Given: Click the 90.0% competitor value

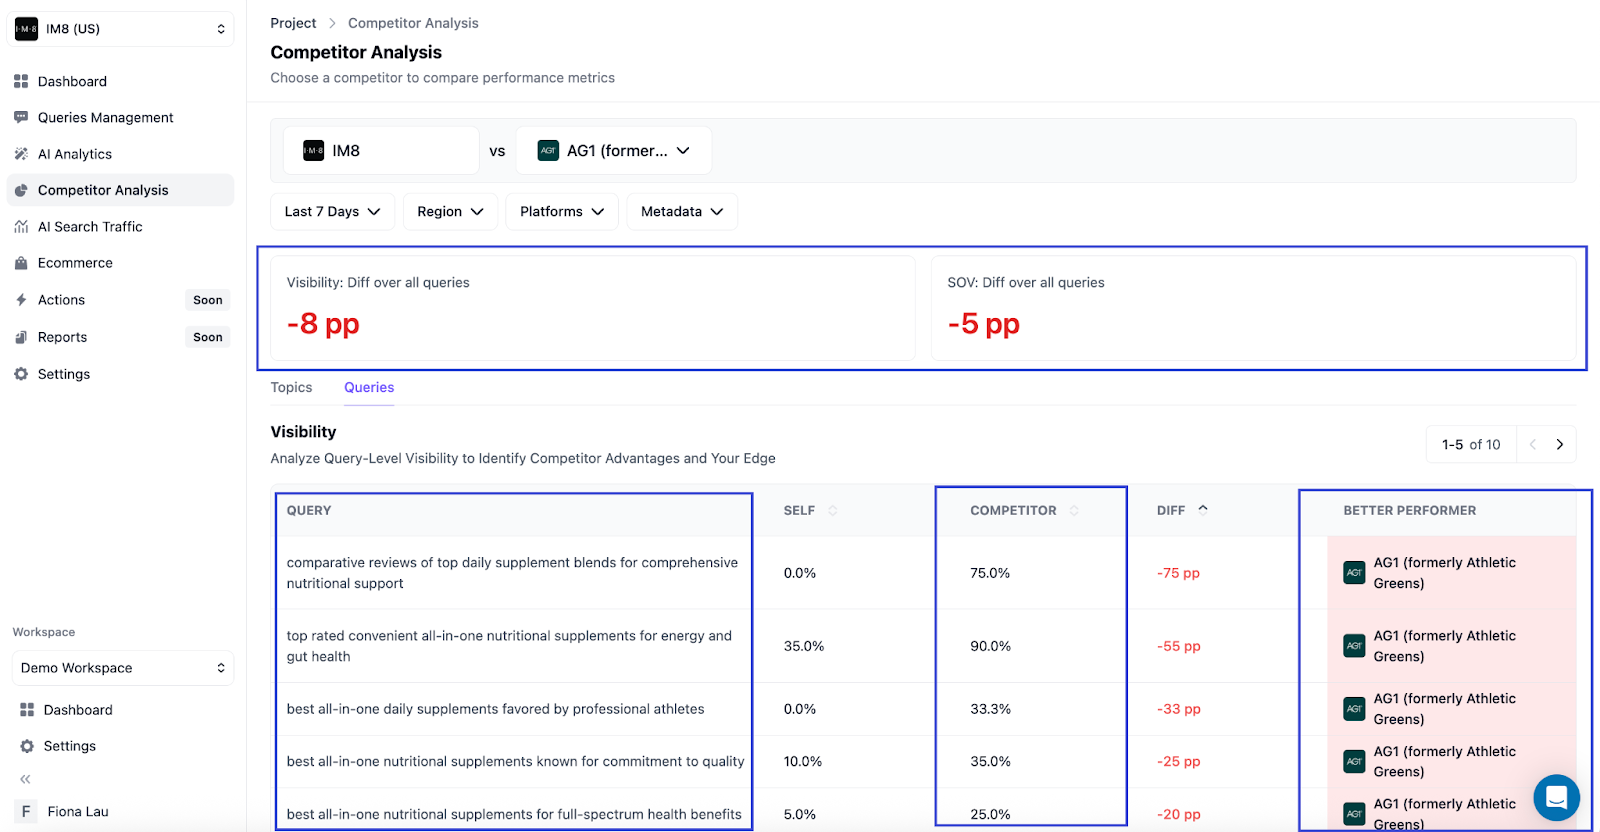Looking at the screenshot, I should point(990,646).
